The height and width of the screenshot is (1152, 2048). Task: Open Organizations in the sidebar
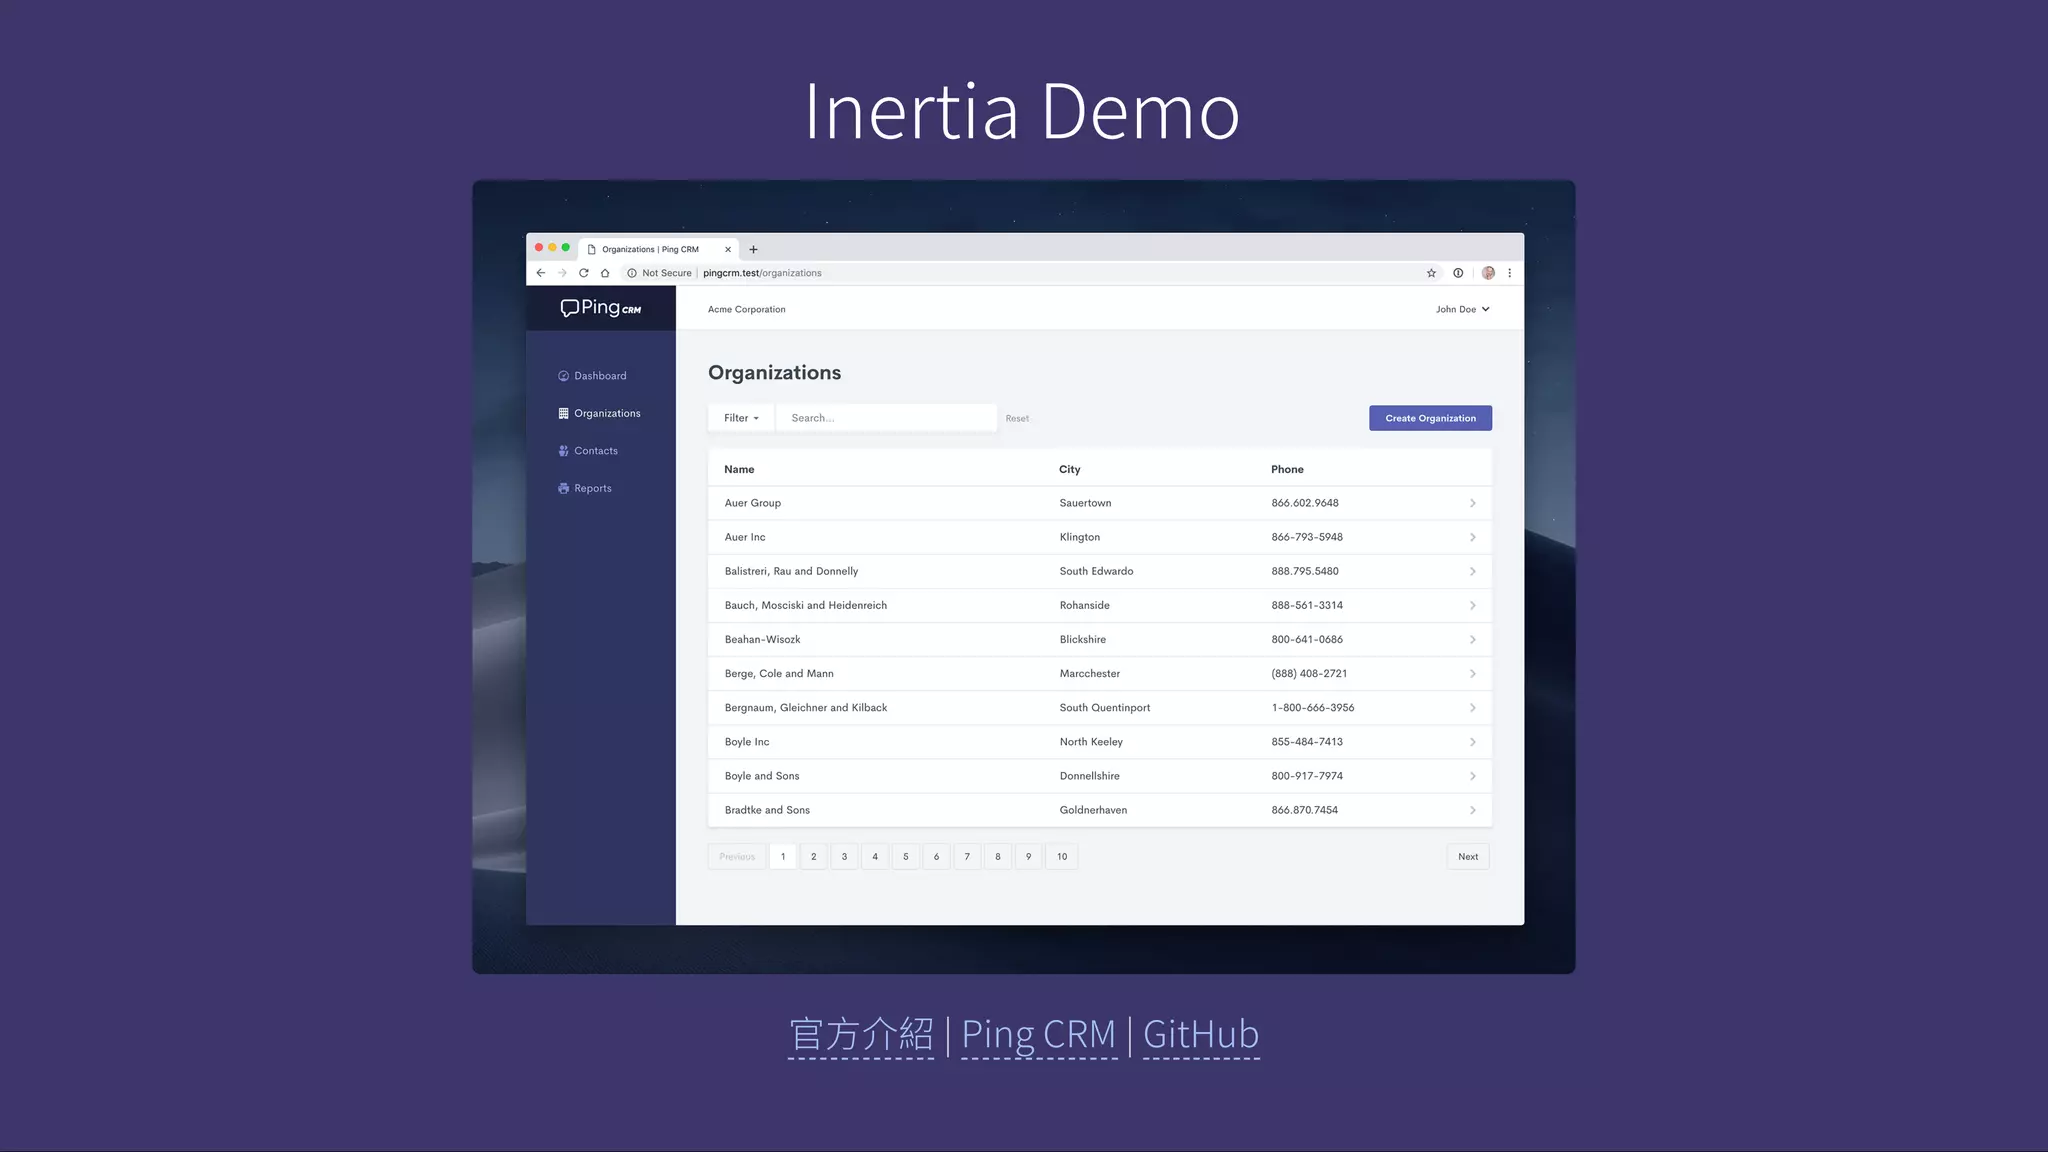tap(599, 414)
